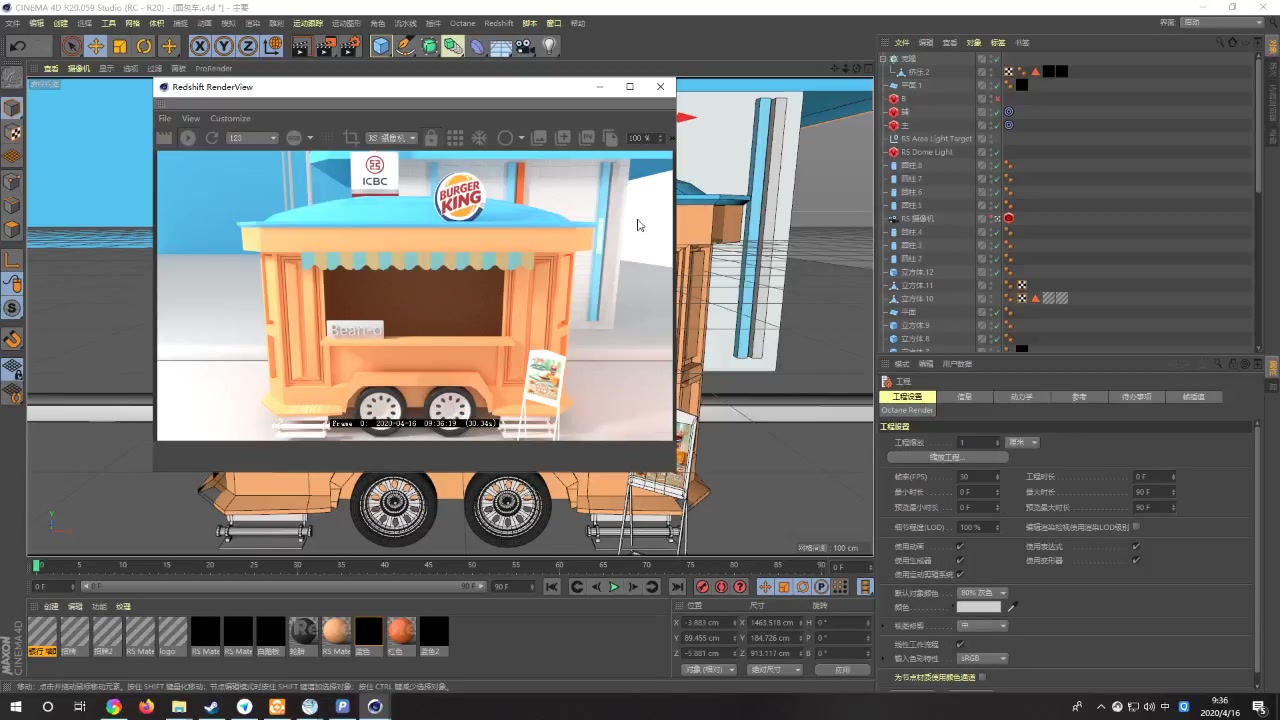Toggle the 使用表达式 checkbox
1280x720 pixels.
1136,547
